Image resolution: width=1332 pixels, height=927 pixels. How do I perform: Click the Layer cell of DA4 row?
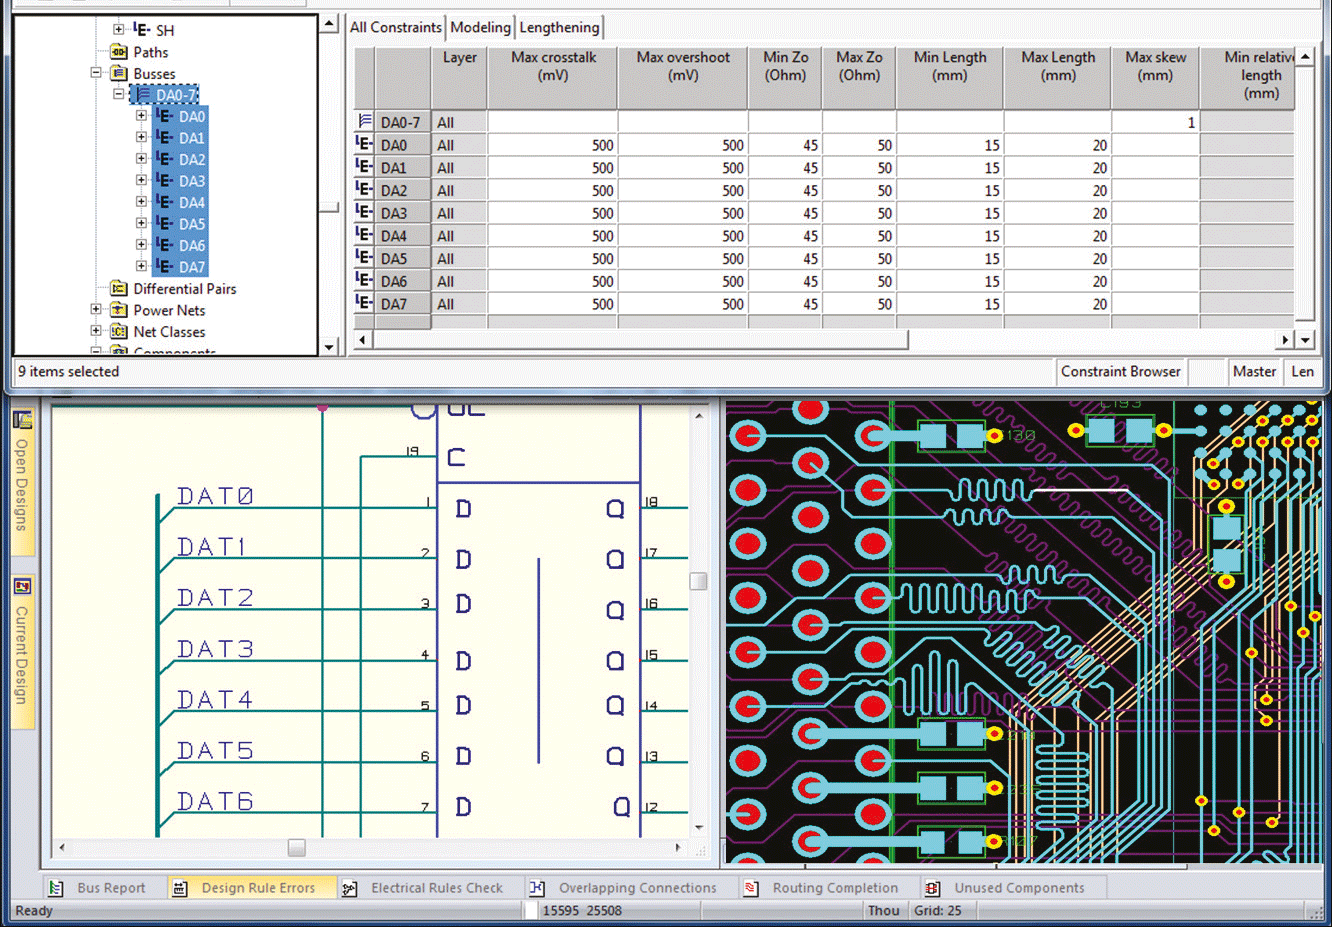tap(459, 236)
